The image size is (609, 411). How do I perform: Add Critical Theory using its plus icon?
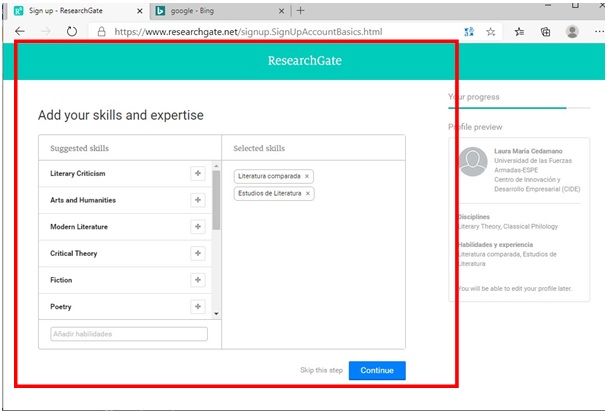coord(197,253)
